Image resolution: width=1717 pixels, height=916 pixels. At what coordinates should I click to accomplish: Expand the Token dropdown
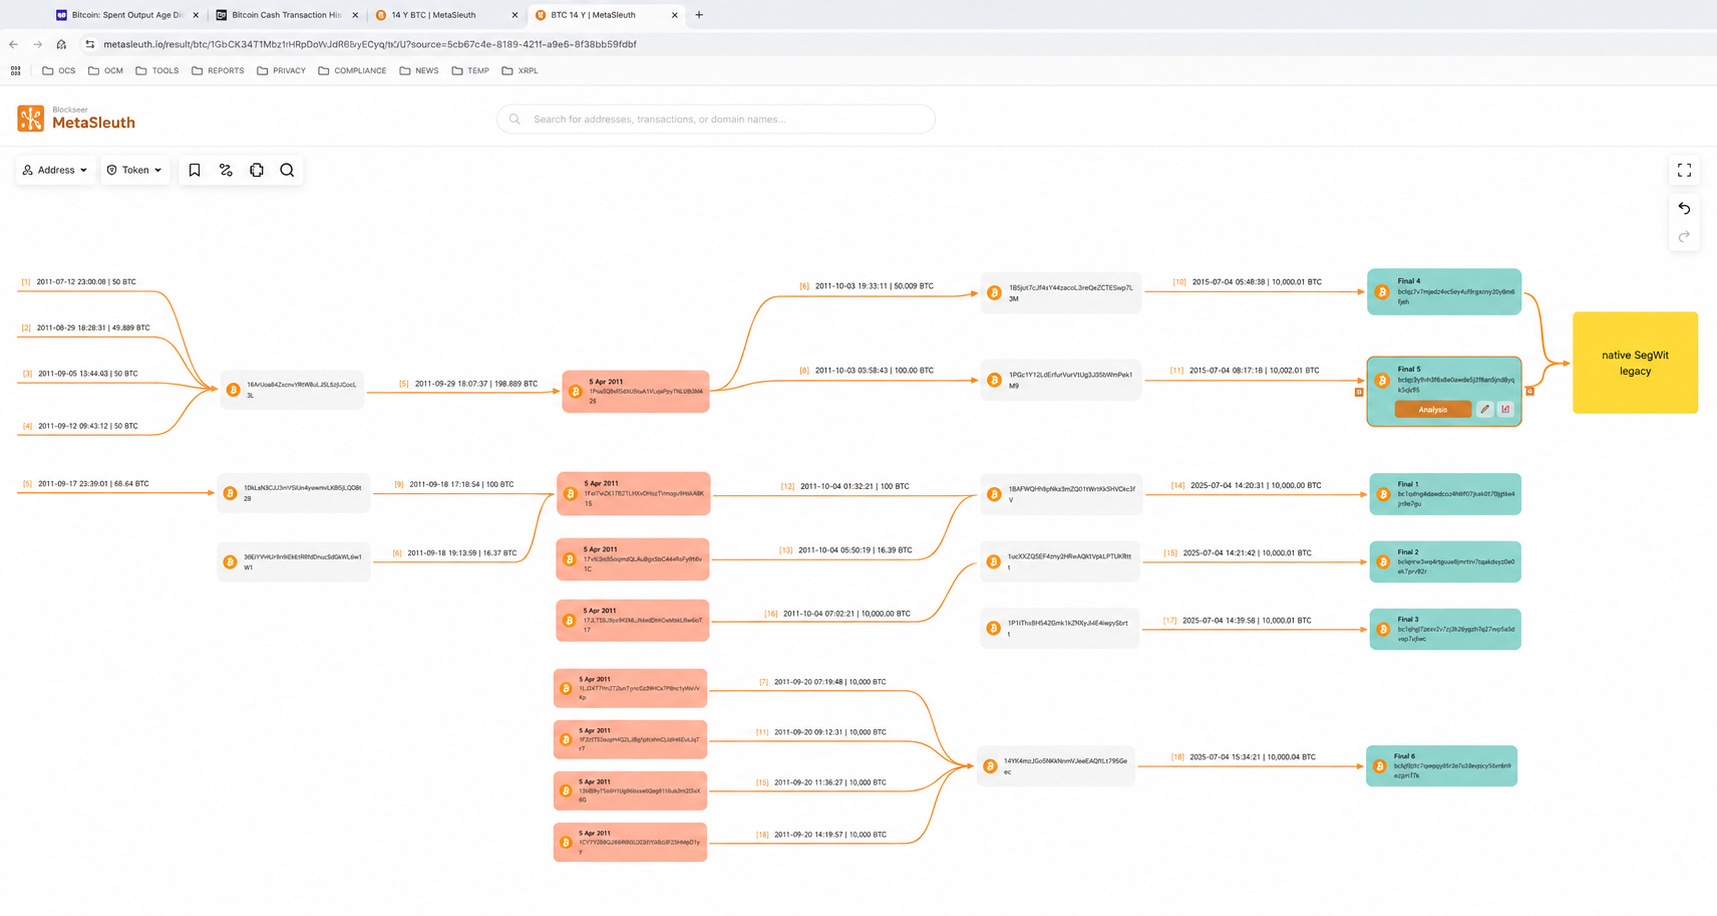pyautogui.click(x=135, y=170)
